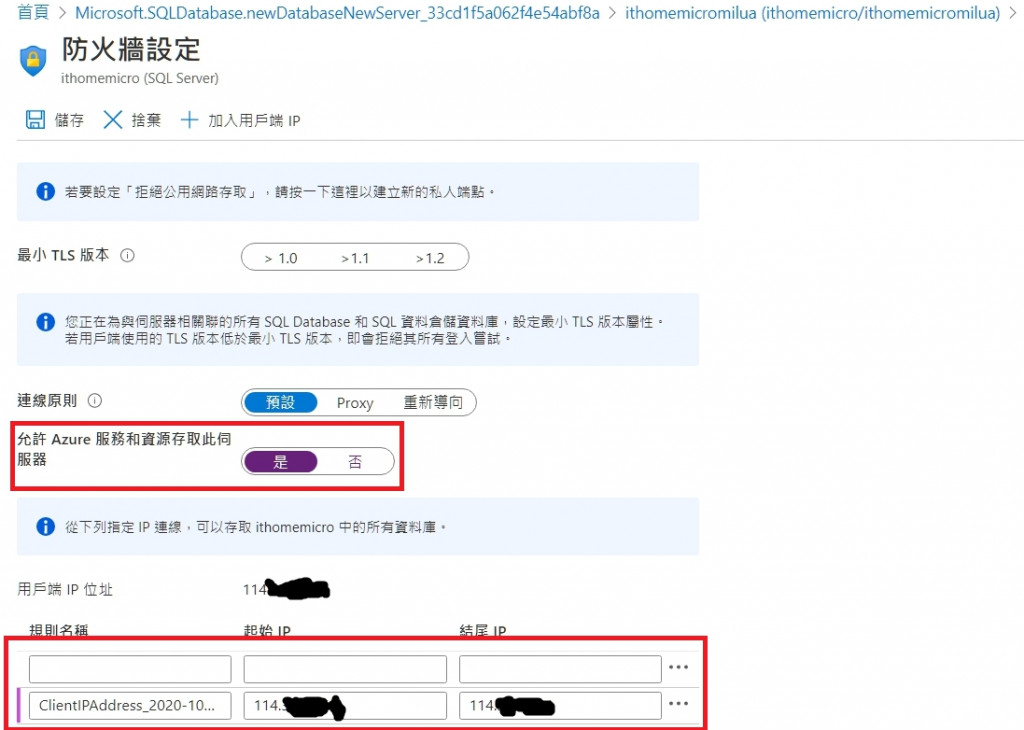Select TLS version >1.1 option
The image size is (1024, 730).
pyautogui.click(x=355, y=258)
